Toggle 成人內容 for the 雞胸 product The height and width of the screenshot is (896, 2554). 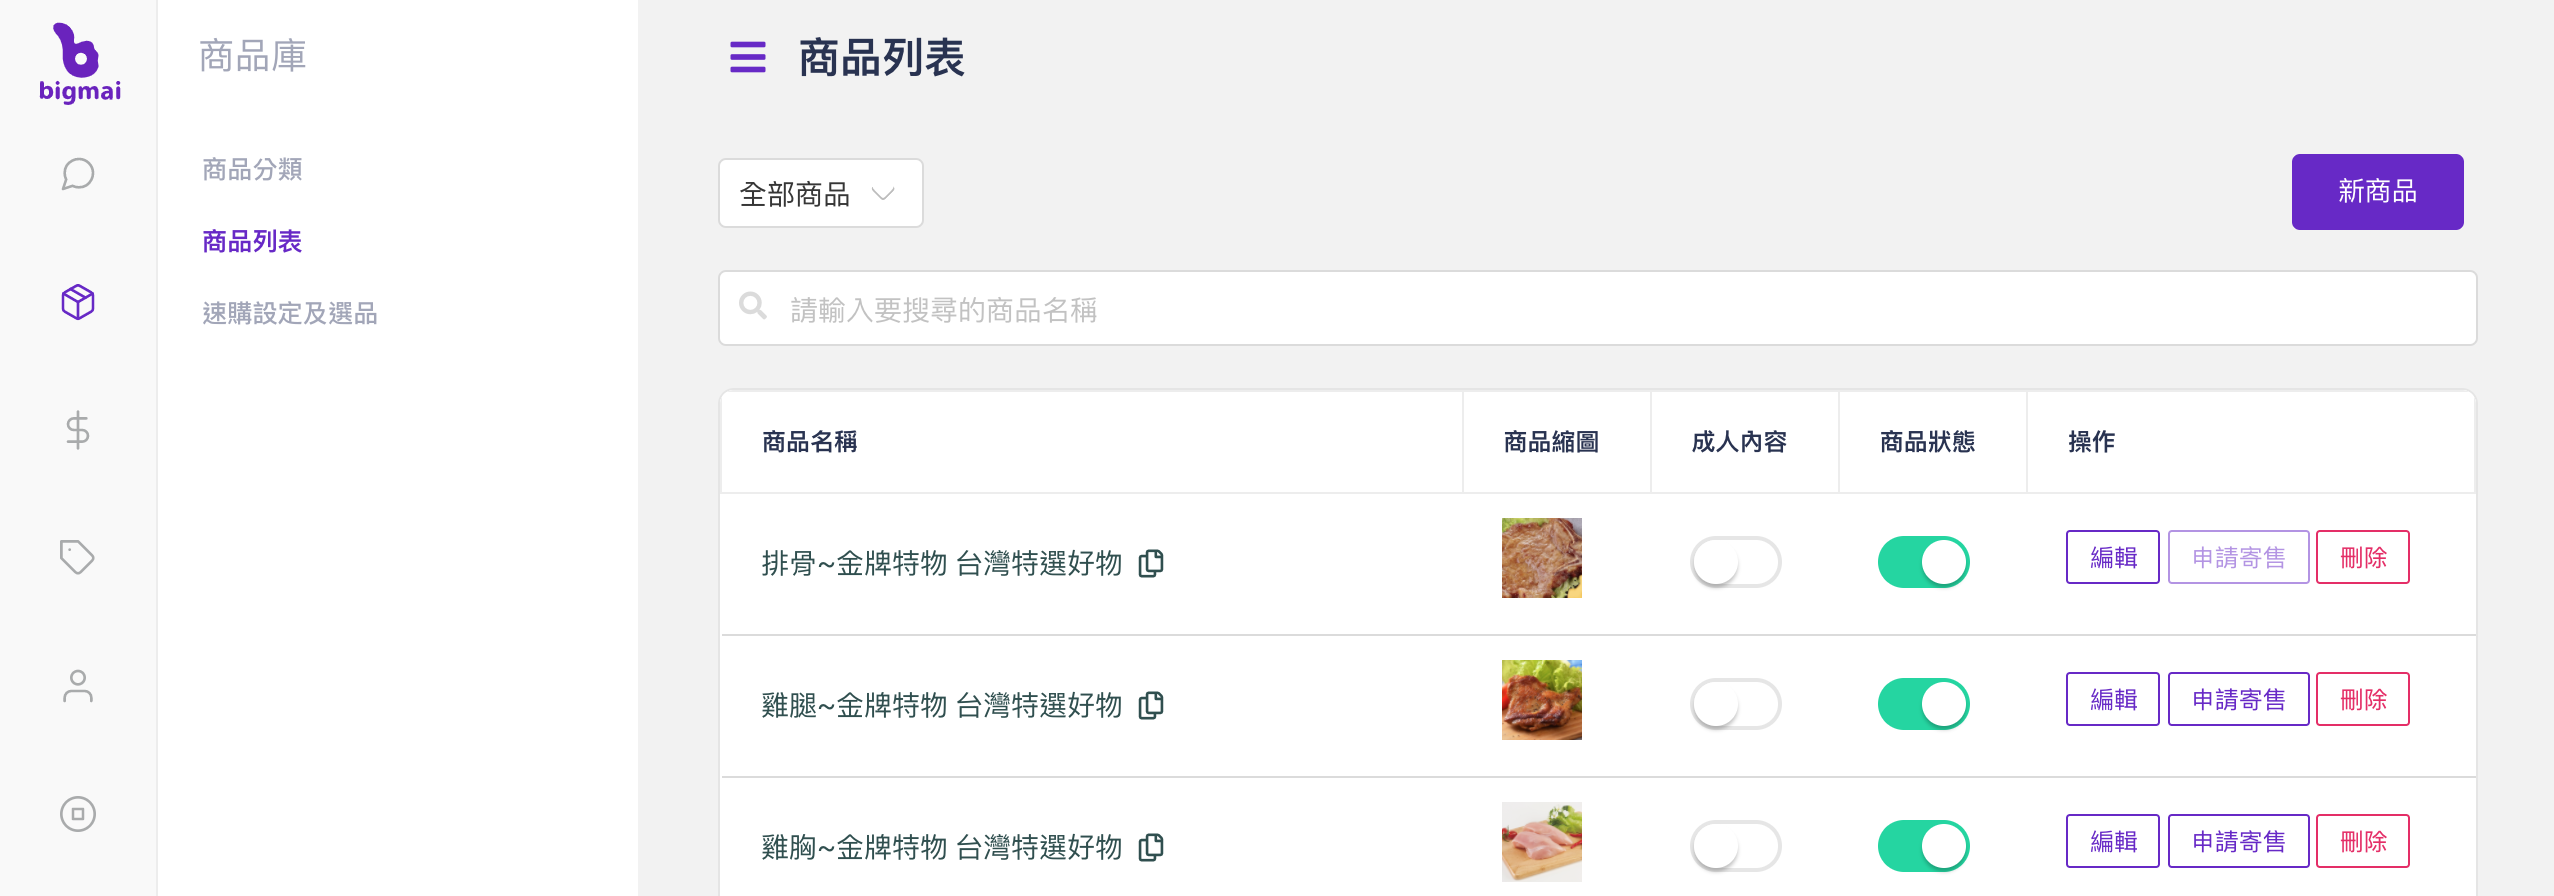point(1735,846)
